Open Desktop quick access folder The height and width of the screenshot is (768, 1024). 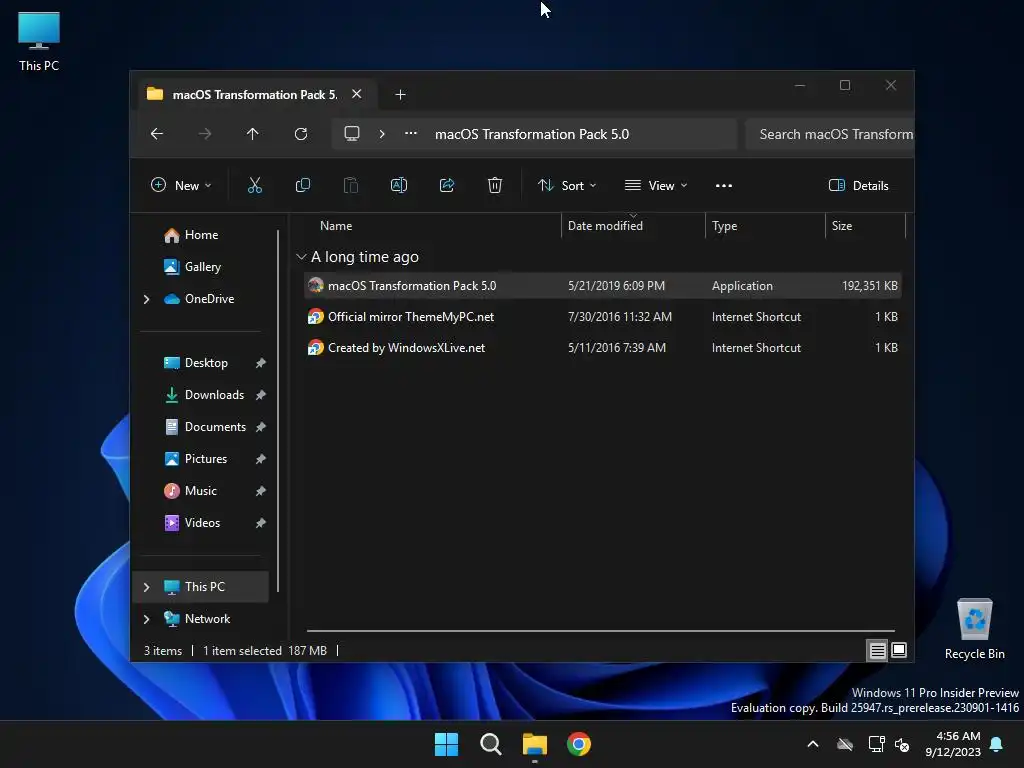pos(206,362)
